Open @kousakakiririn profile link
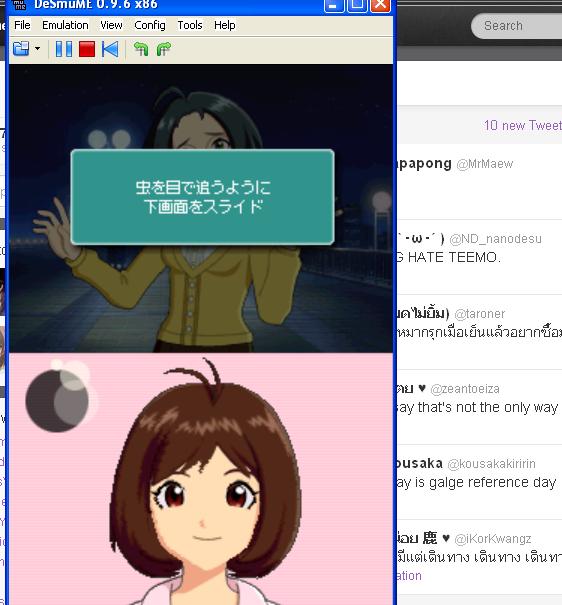This screenshot has height=605, width=562. [491, 463]
